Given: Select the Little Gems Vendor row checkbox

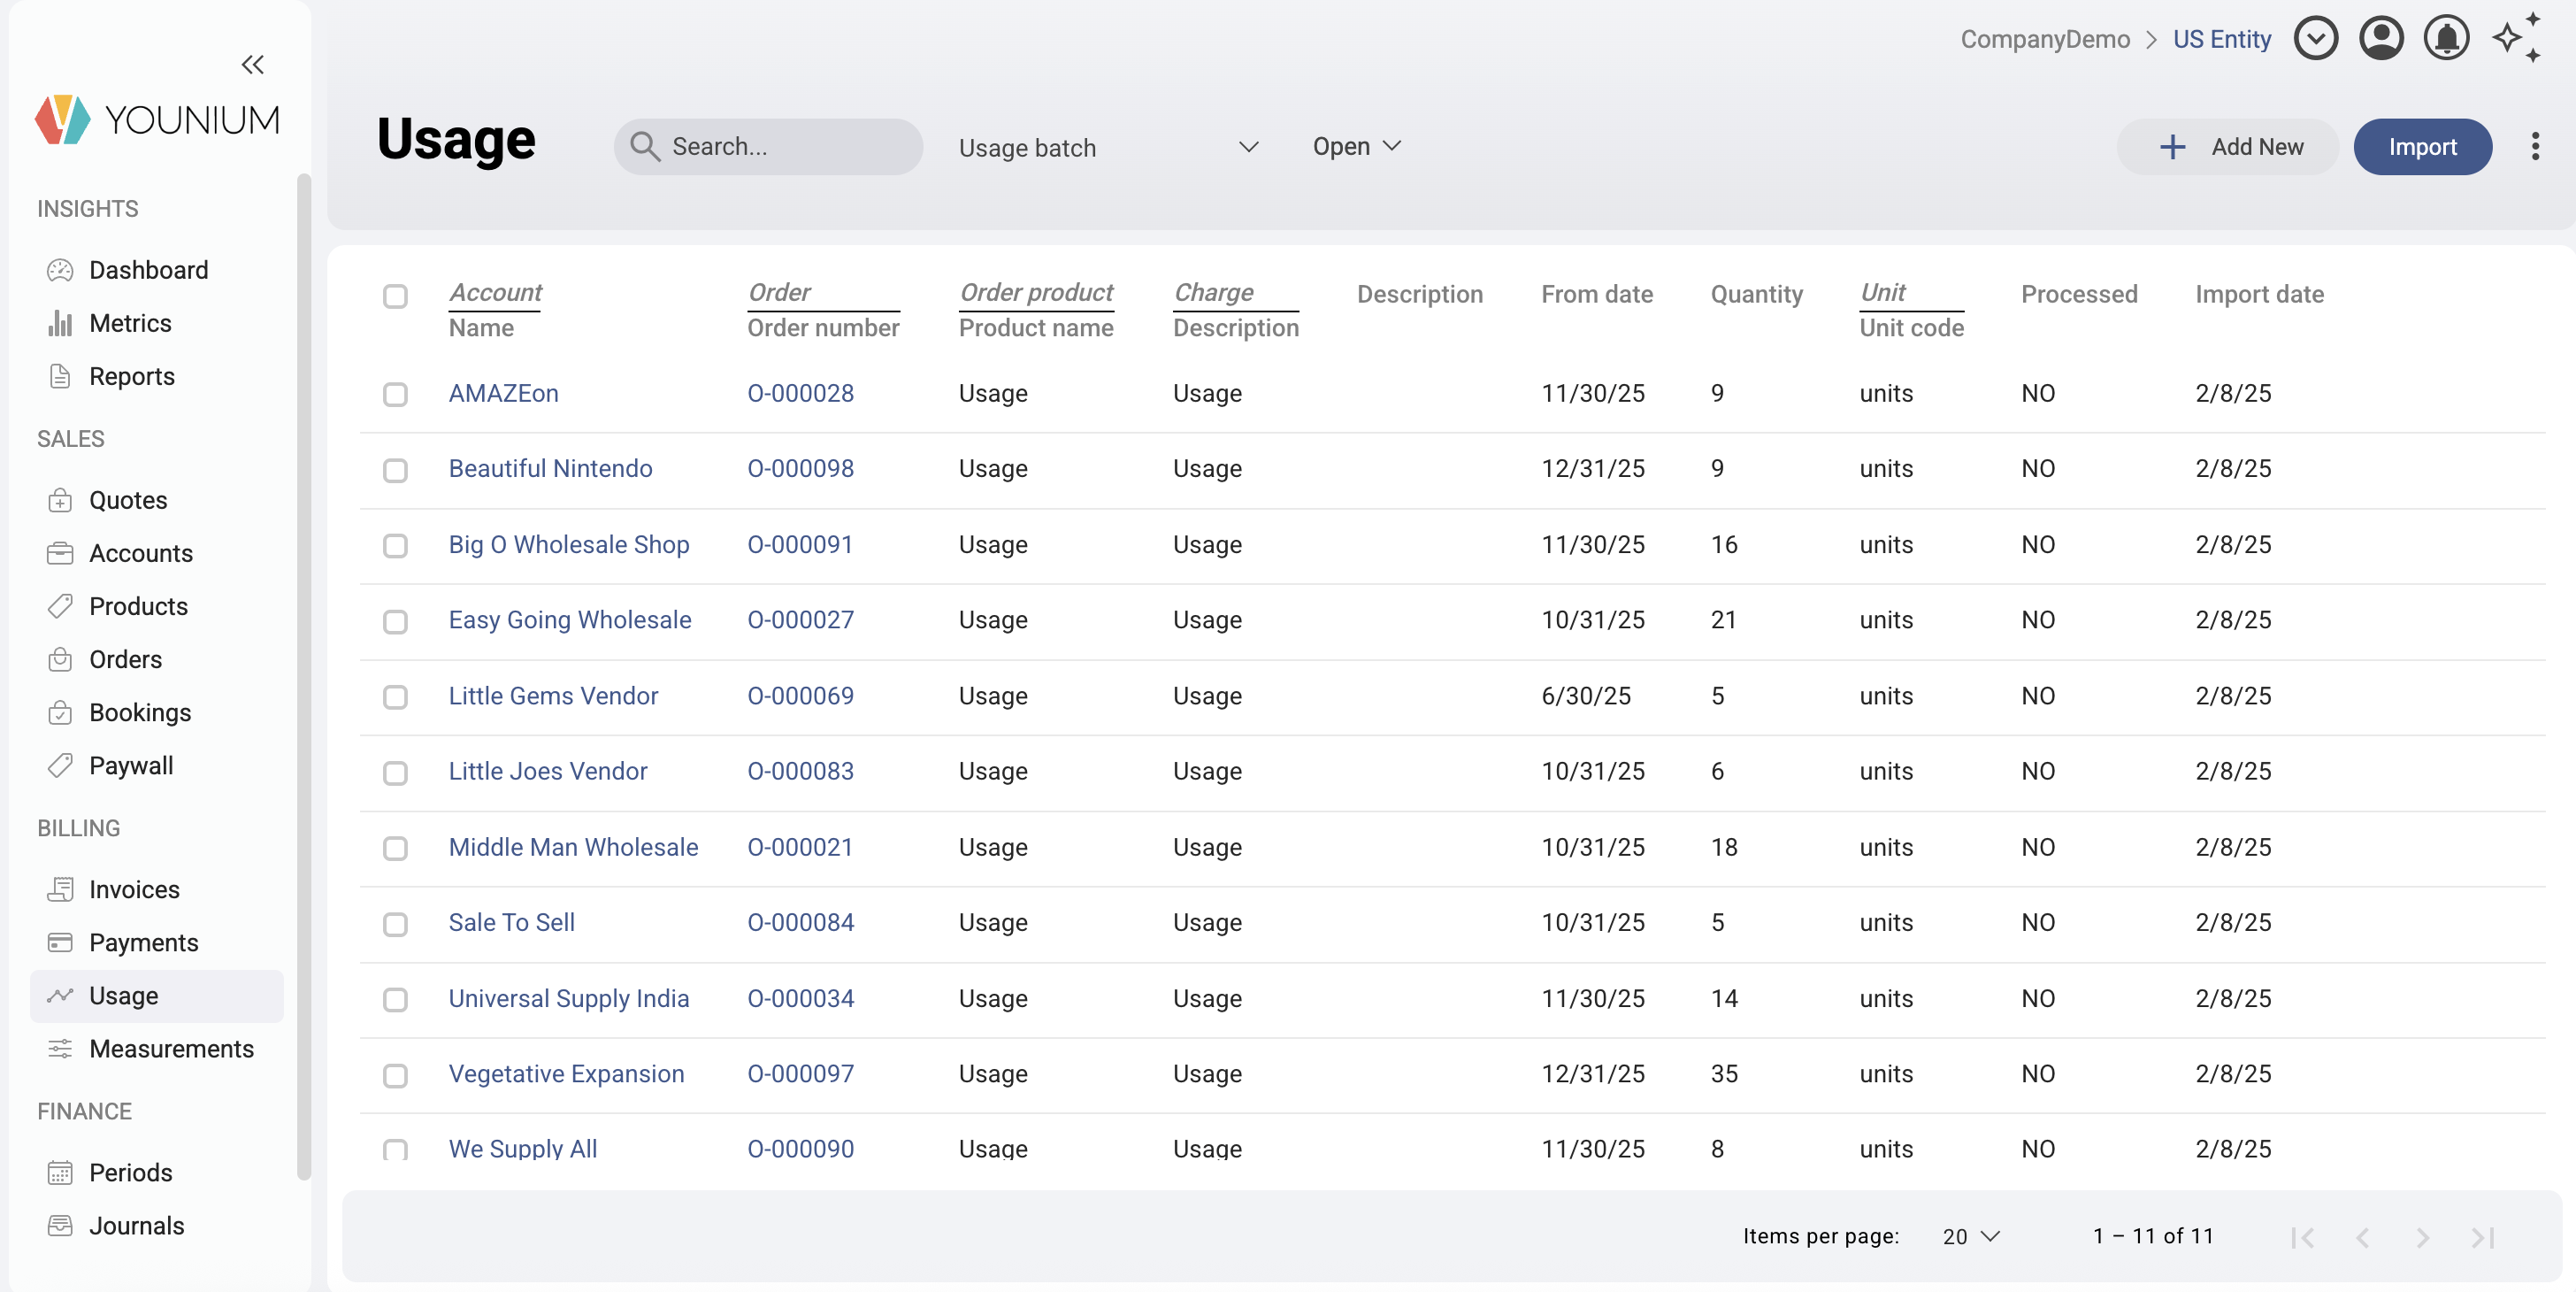Looking at the screenshot, I should coord(395,697).
